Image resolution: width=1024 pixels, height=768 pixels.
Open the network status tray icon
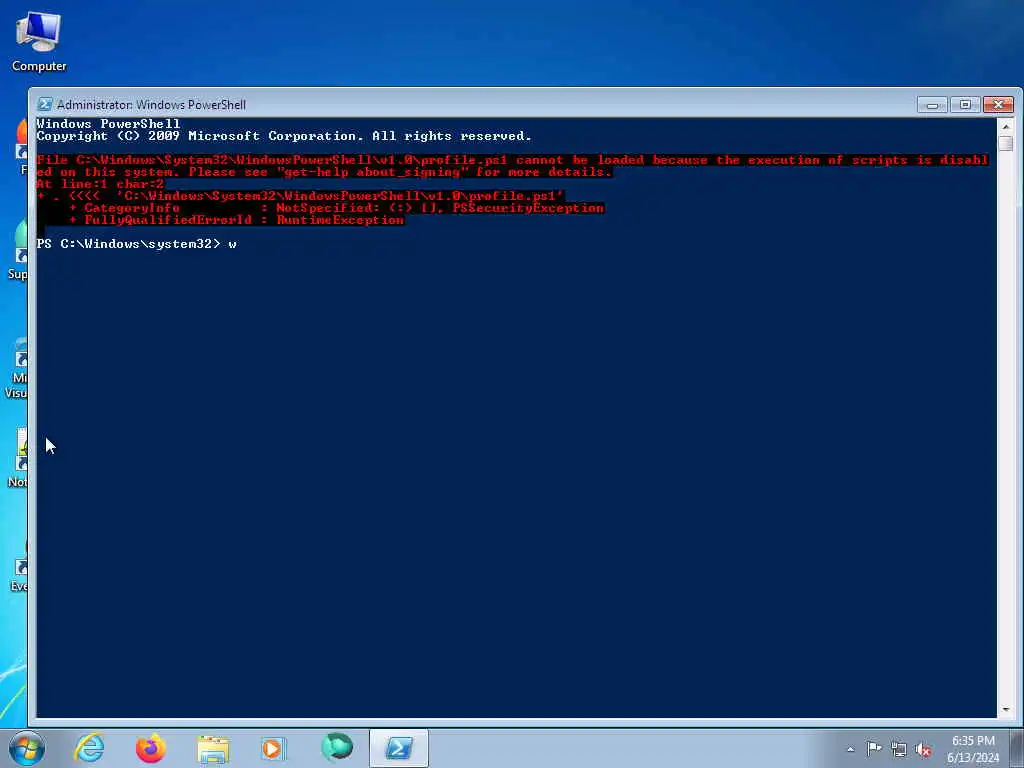pyautogui.click(x=899, y=749)
